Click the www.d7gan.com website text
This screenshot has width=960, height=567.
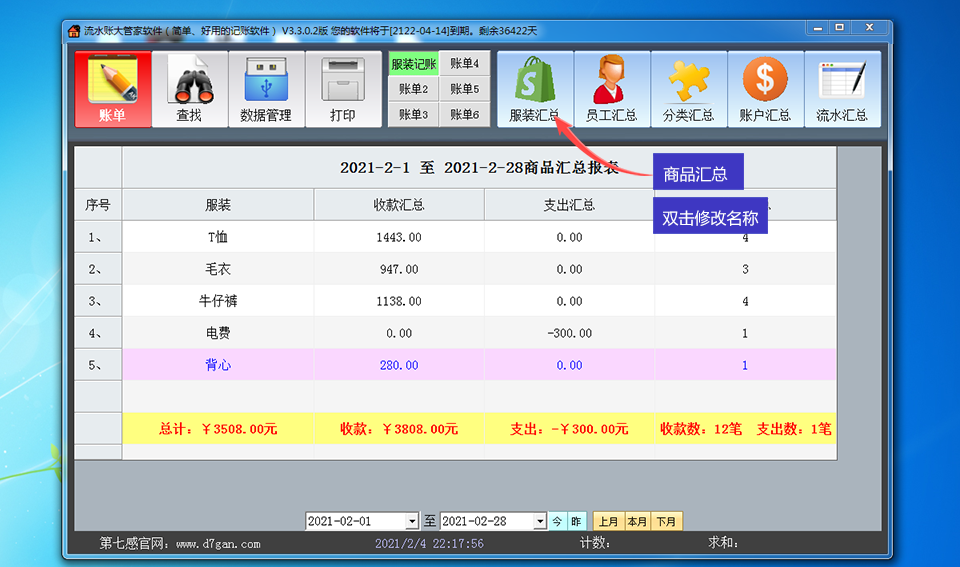coord(218,544)
